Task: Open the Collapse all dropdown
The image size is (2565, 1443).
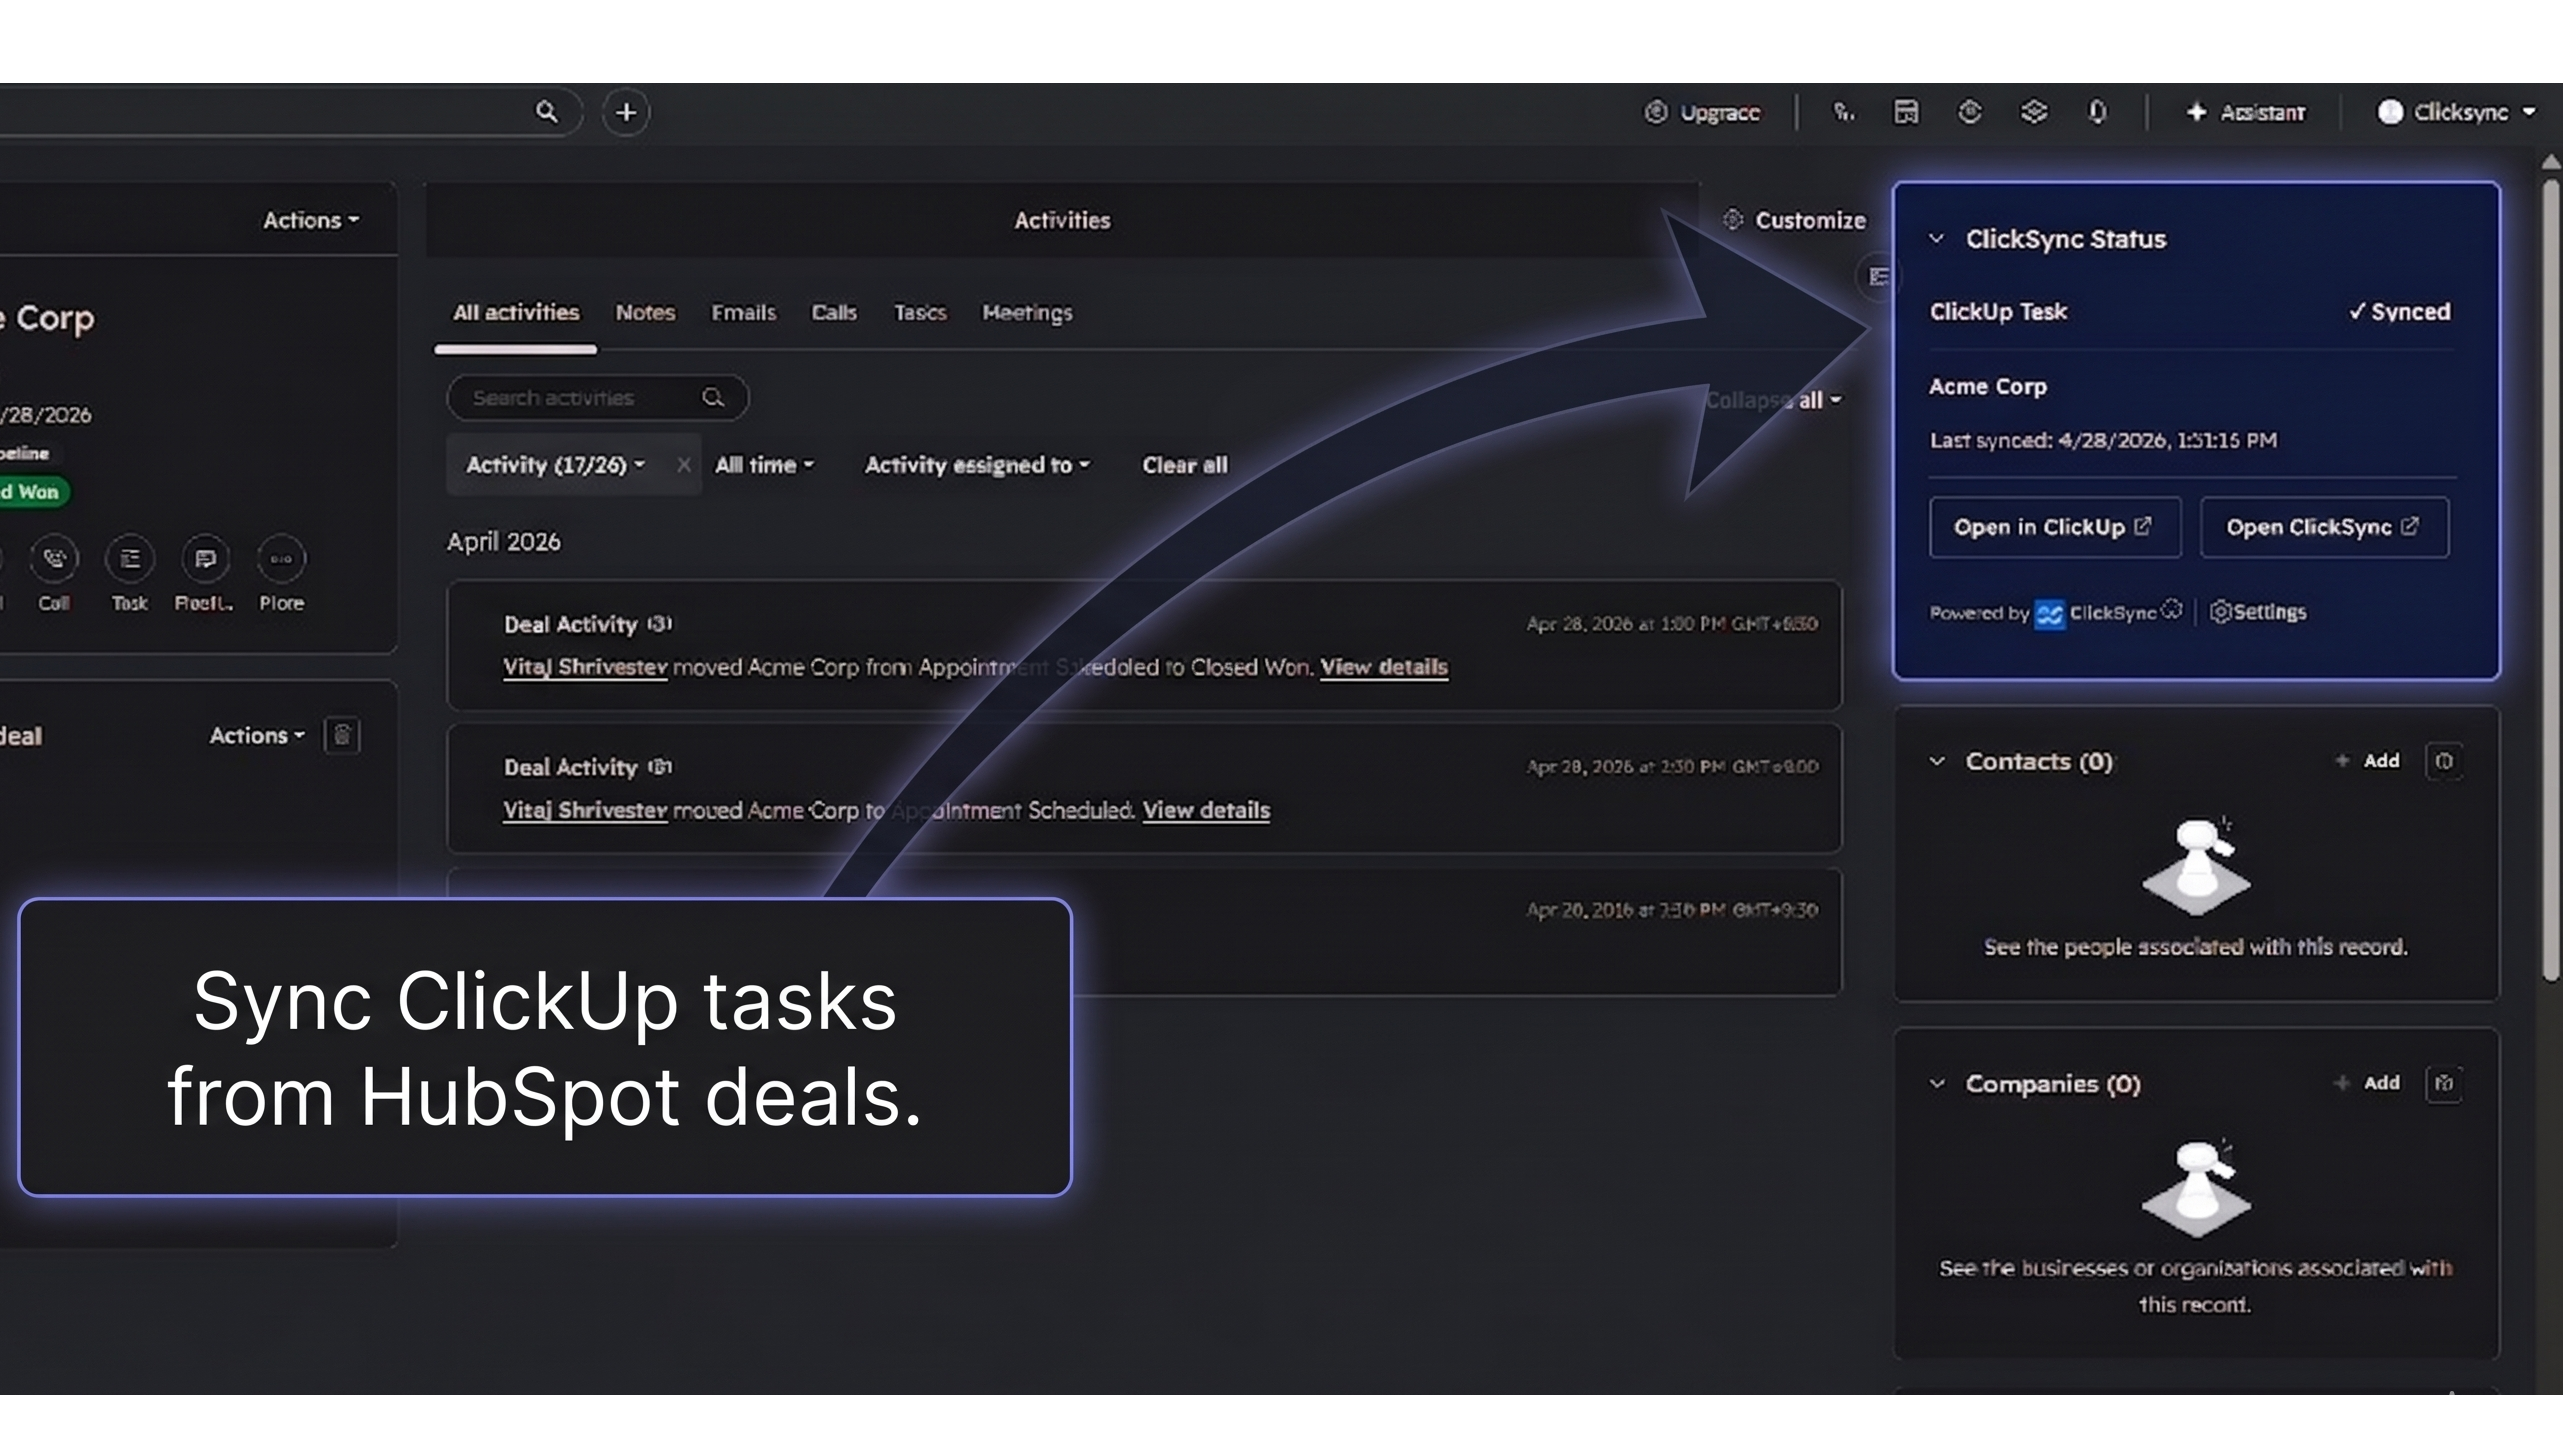Action: [x=1773, y=400]
